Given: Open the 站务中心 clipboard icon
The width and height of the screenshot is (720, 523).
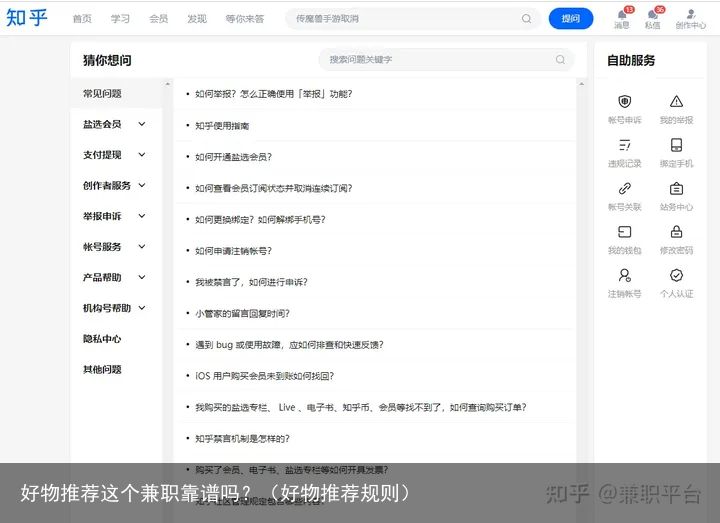Looking at the screenshot, I should coord(676,188).
